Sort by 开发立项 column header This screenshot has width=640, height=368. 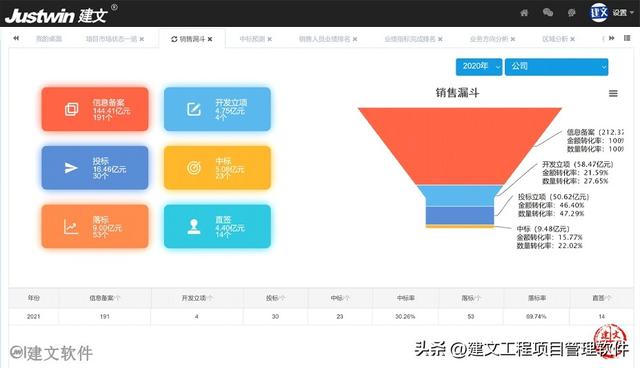(x=197, y=298)
